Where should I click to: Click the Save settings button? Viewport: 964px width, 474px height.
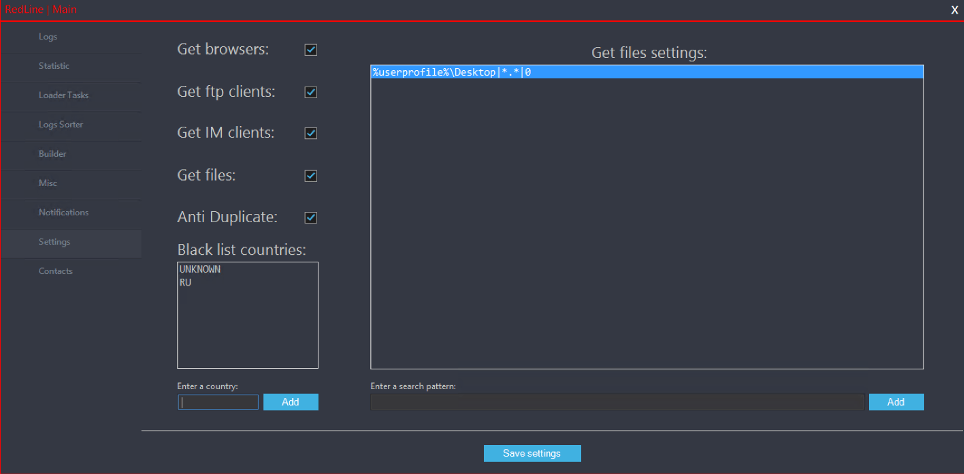pyautogui.click(x=532, y=454)
